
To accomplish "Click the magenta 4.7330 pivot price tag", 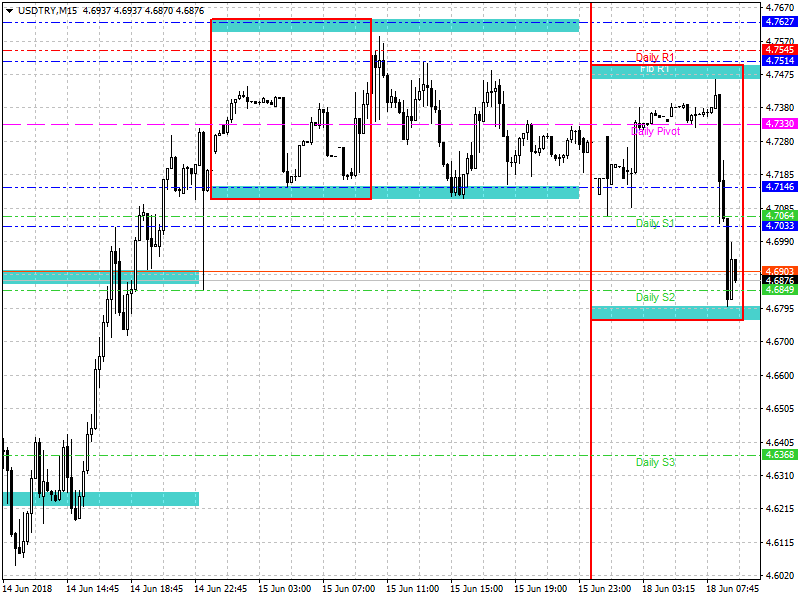I will [x=779, y=123].
